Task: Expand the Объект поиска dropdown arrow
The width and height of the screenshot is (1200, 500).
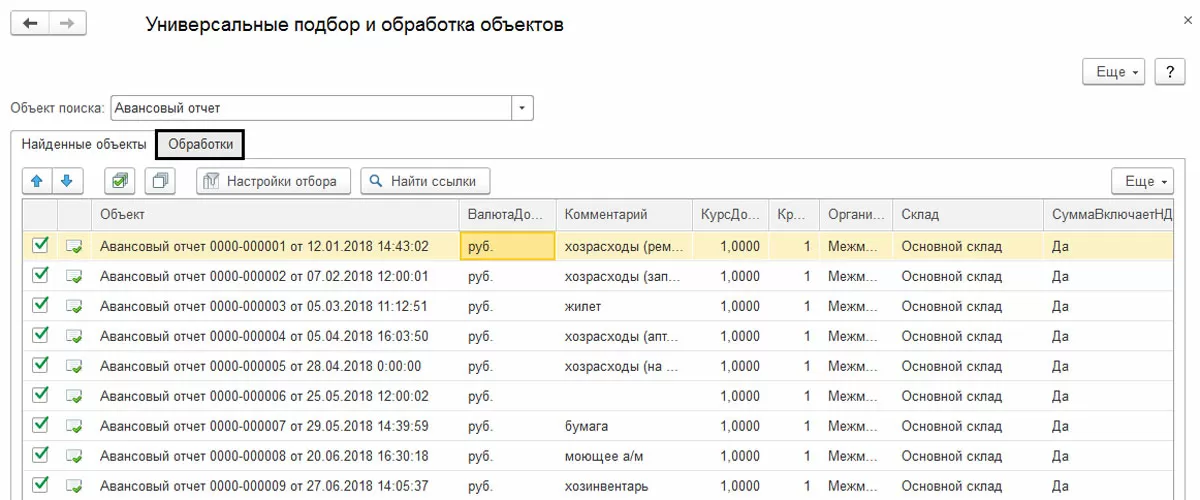Action: click(x=522, y=108)
